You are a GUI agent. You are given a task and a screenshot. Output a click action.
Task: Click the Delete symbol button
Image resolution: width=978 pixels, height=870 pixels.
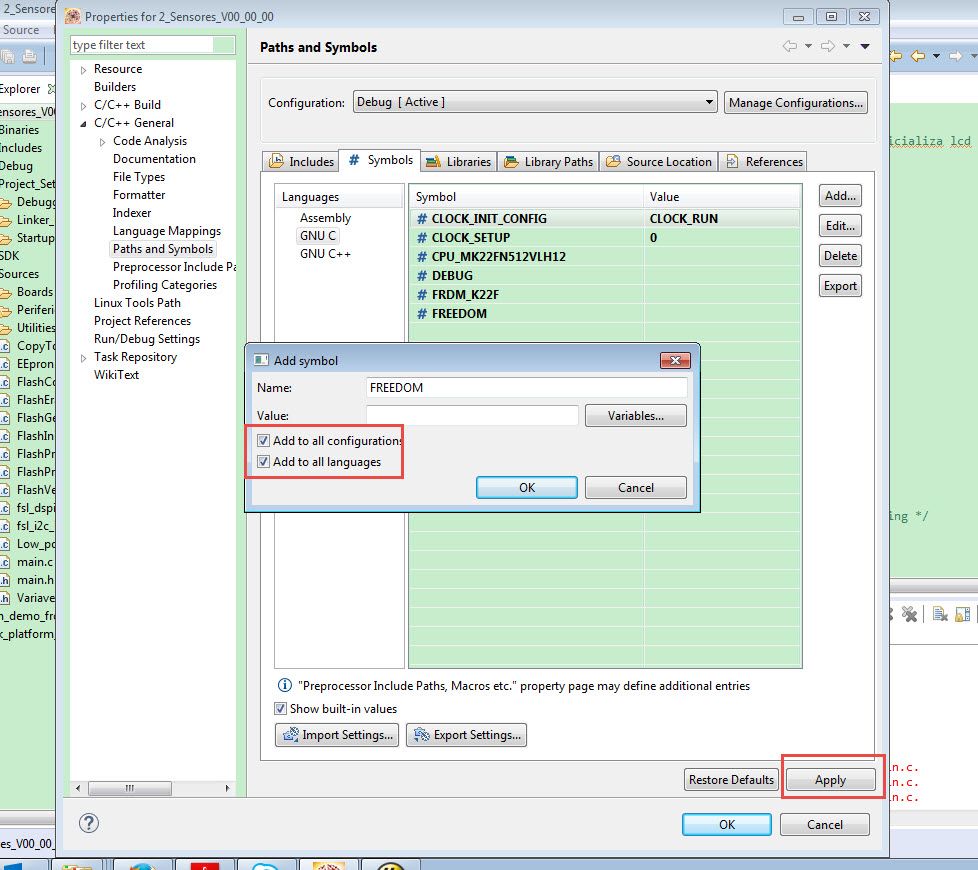[x=840, y=256]
